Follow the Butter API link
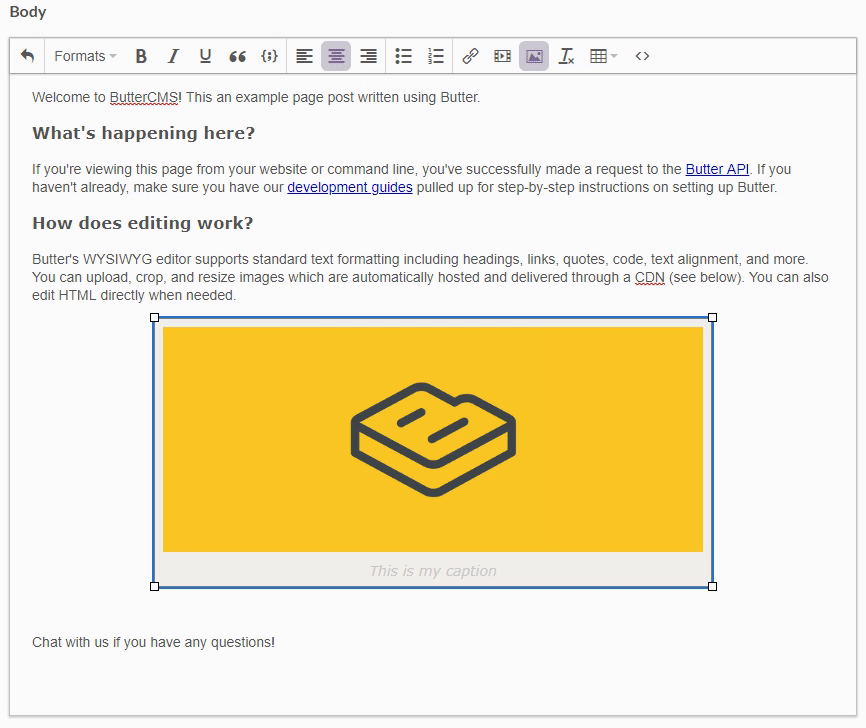The width and height of the screenshot is (866, 728). (x=717, y=169)
